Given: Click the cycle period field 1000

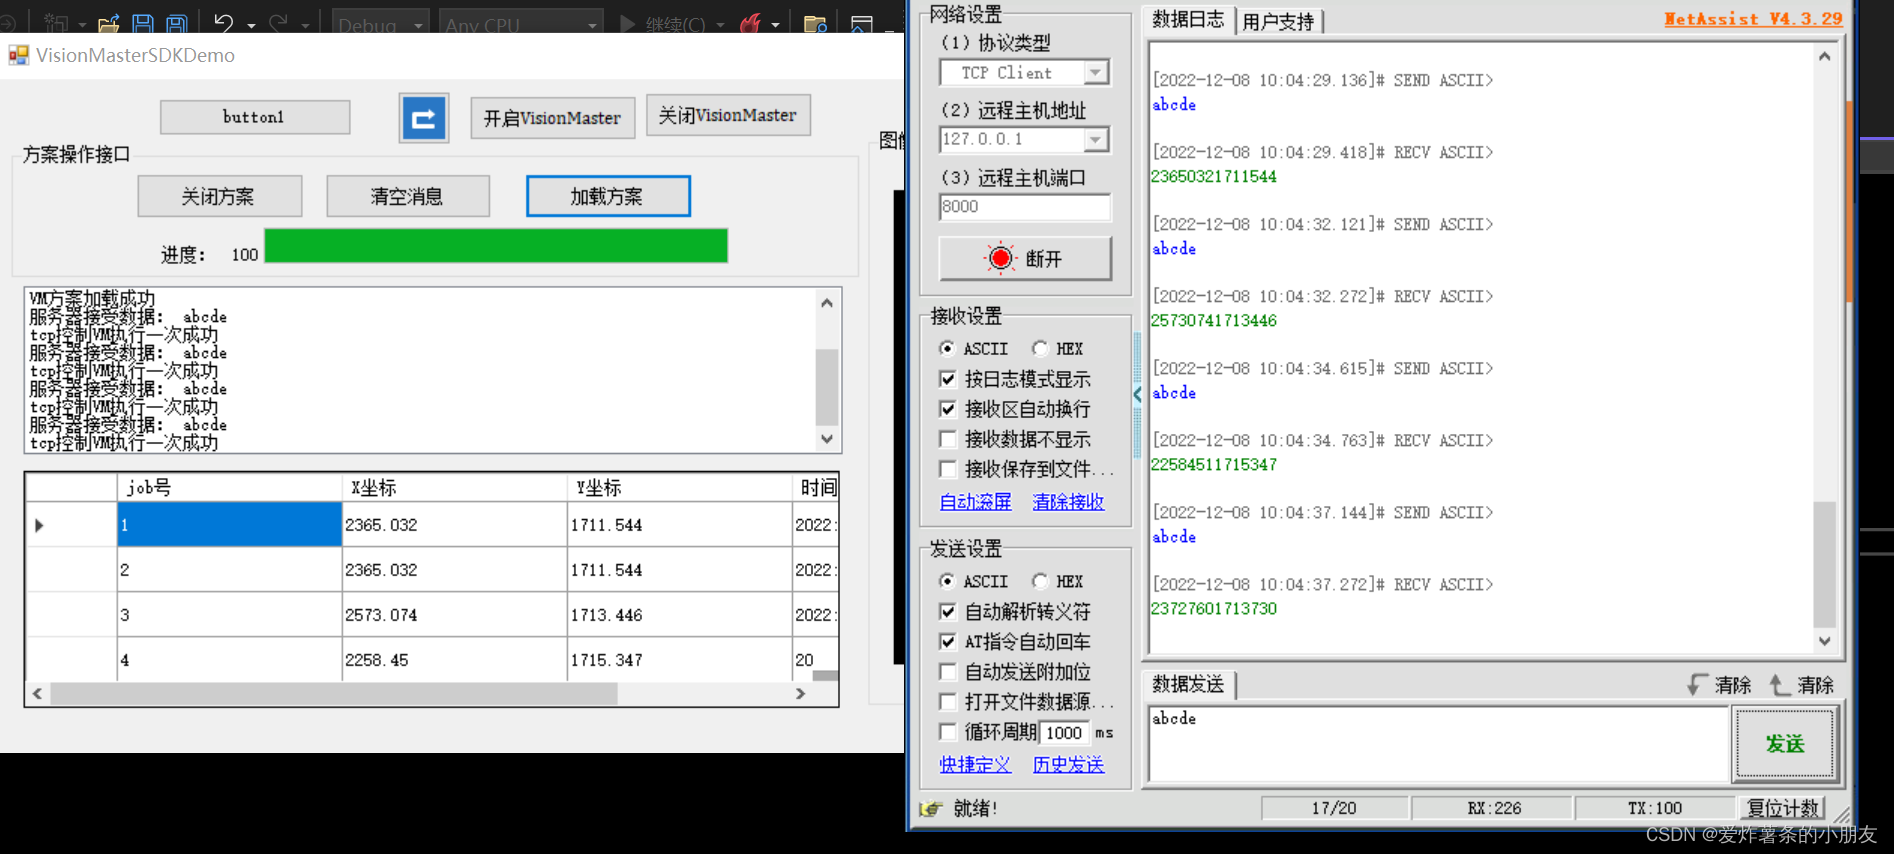Looking at the screenshot, I should coord(1064,733).
